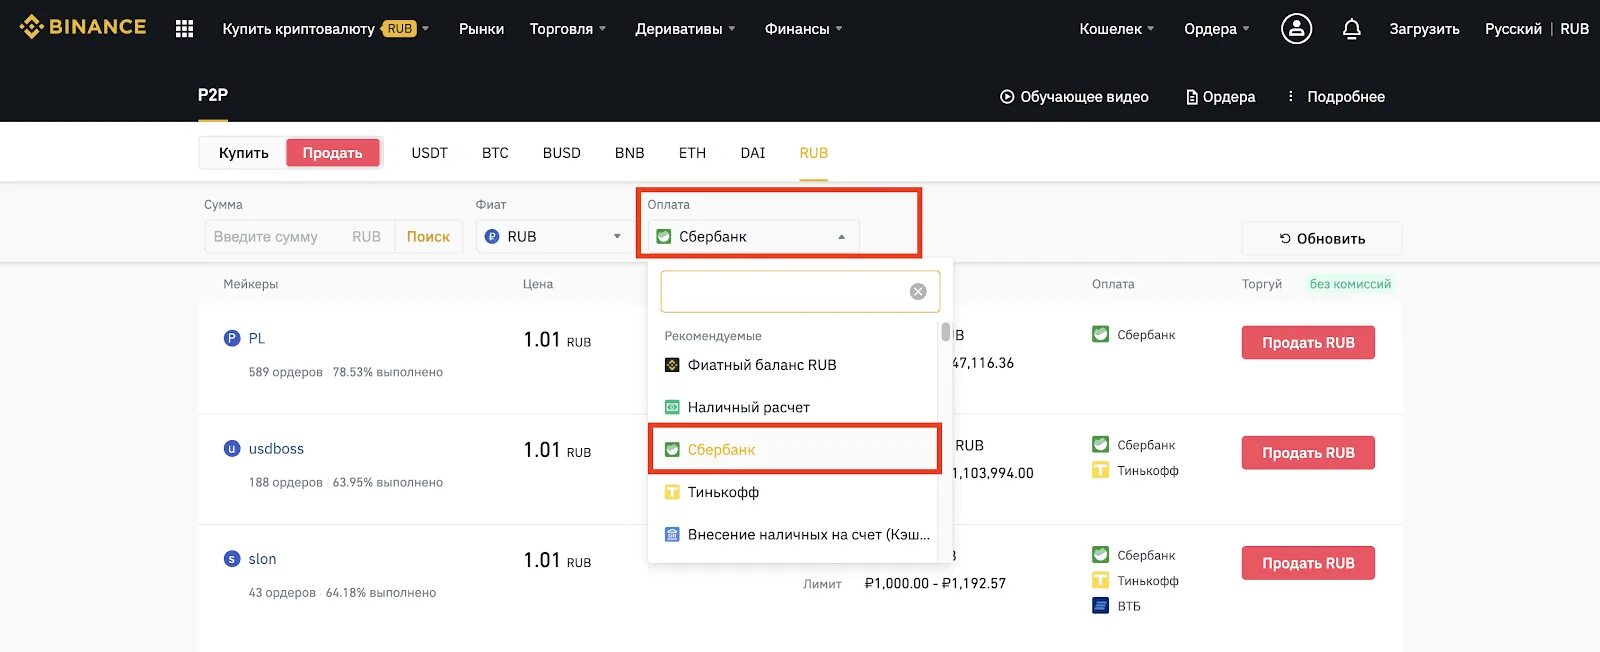The height and width of the screenshot is (652, 1600).
Task: Select the DAI tab
Action: click(x=753, y=153)
